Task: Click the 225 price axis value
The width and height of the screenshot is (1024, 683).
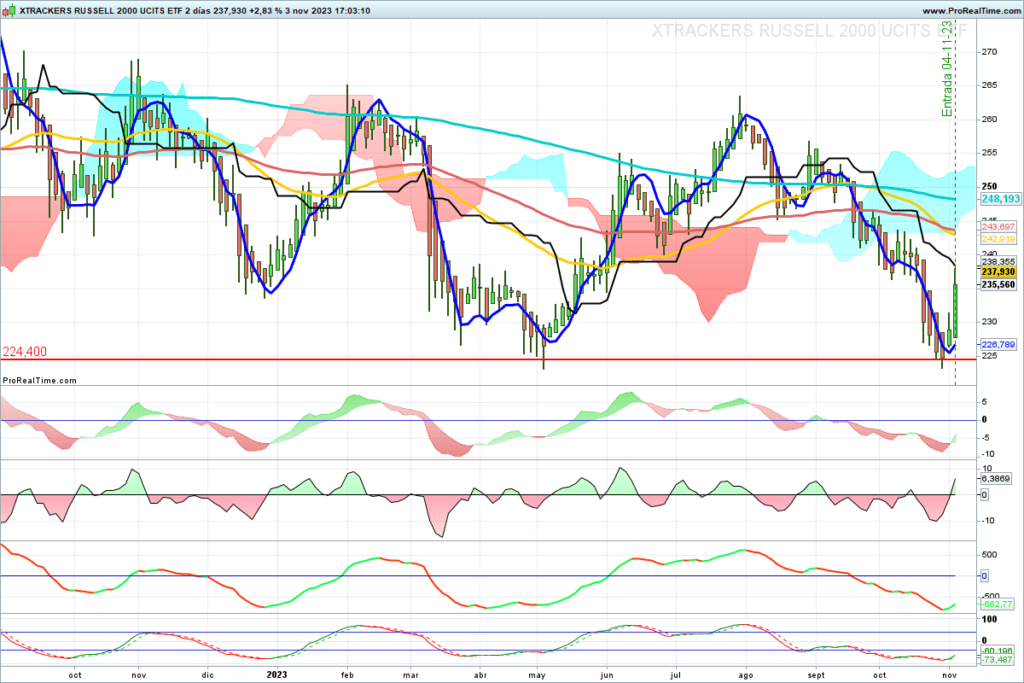Action: coord(989,355)
